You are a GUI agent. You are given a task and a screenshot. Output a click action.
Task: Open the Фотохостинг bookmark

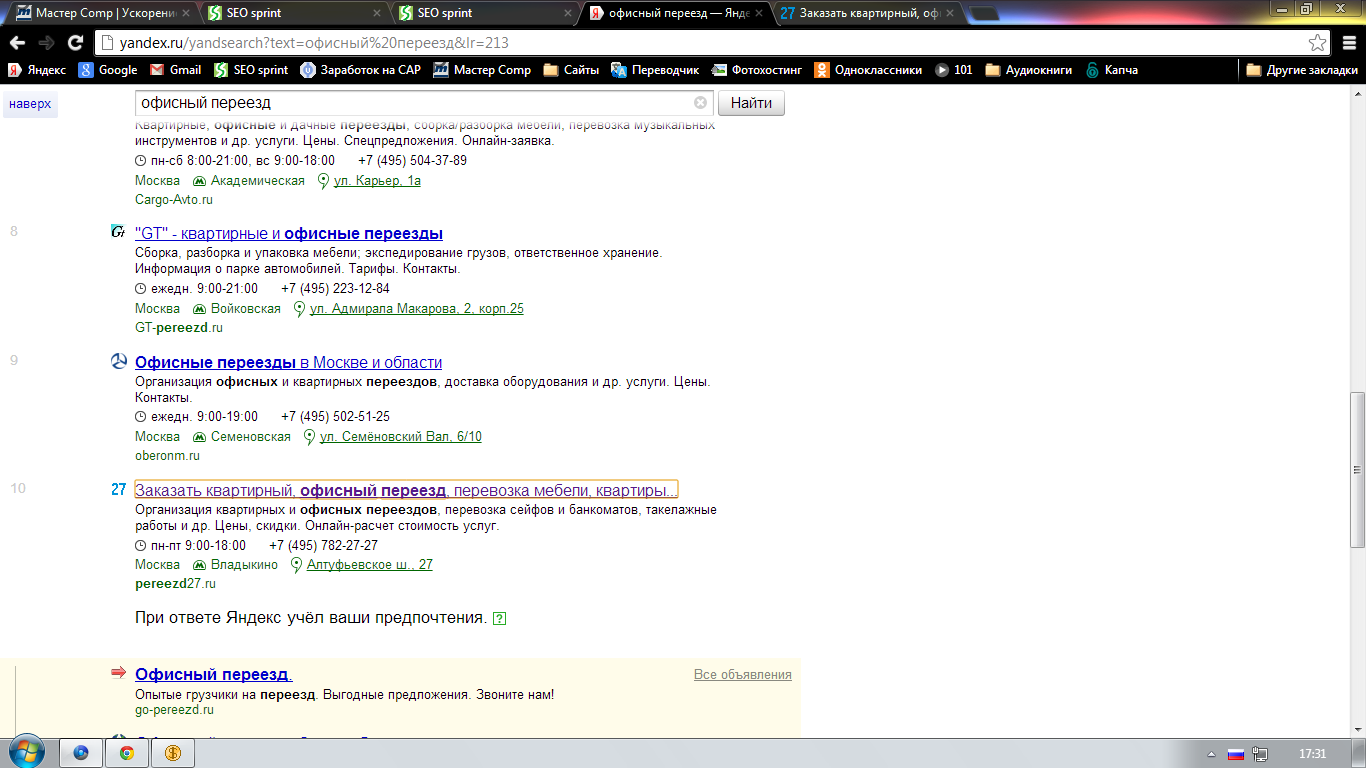pos(757,70)
